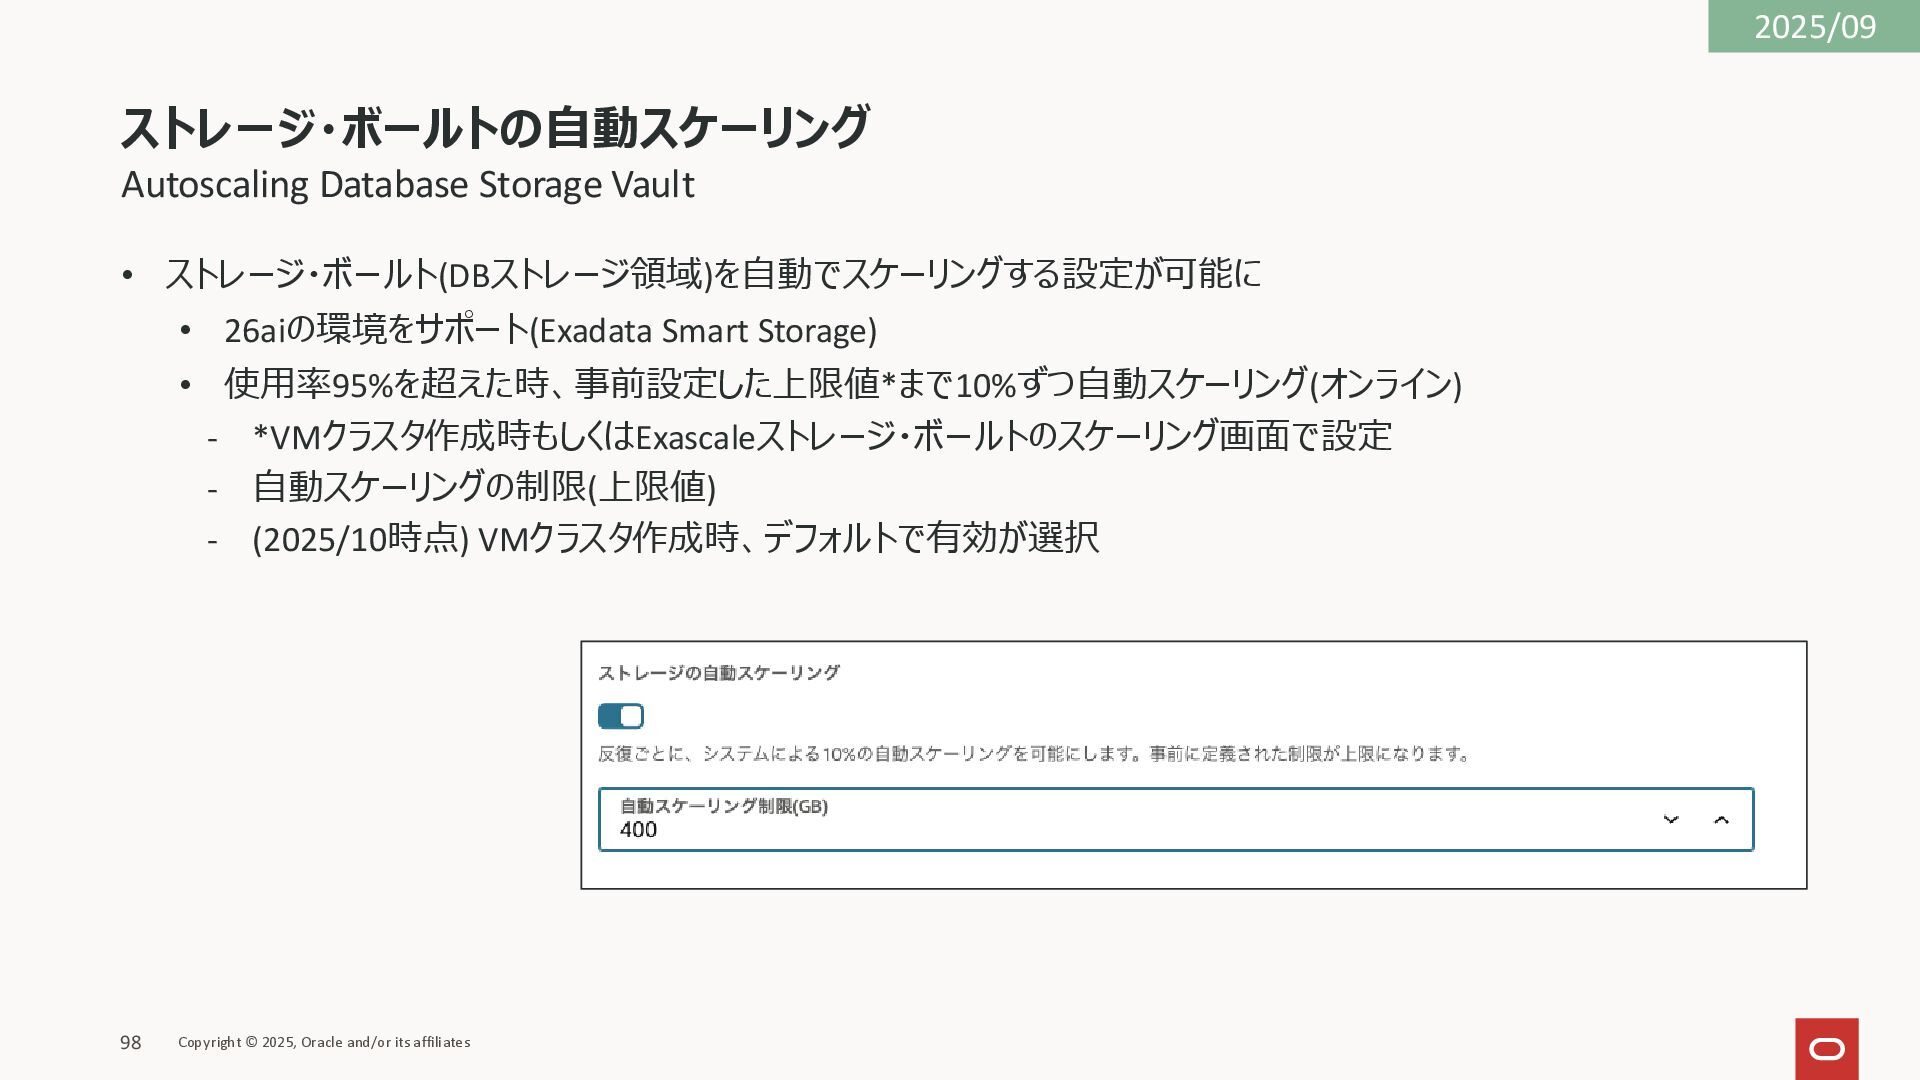Click the increase chevron in the autoscaling limit field
This screenshot has width=1920, height=1080.
tap(1721, 820)
